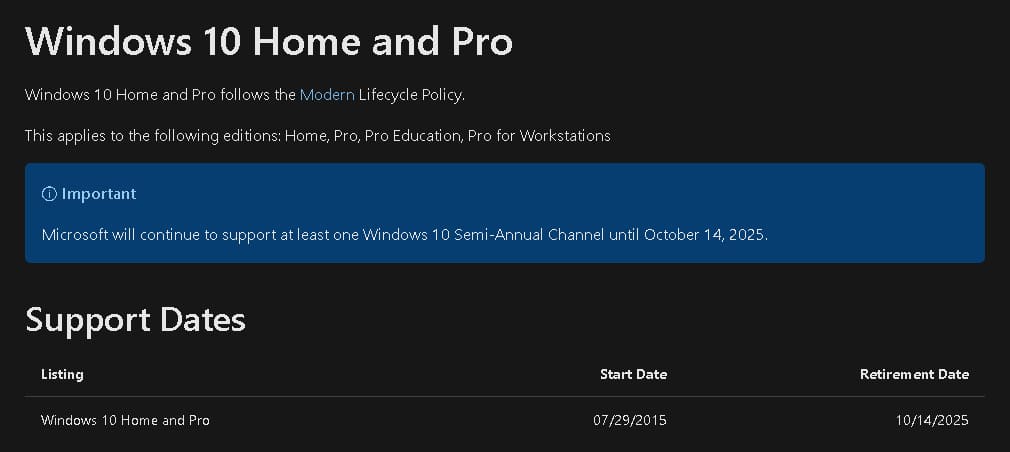
Task: Select the Windows 10 Home and Pro table row
Action: [x=504, y=420]
